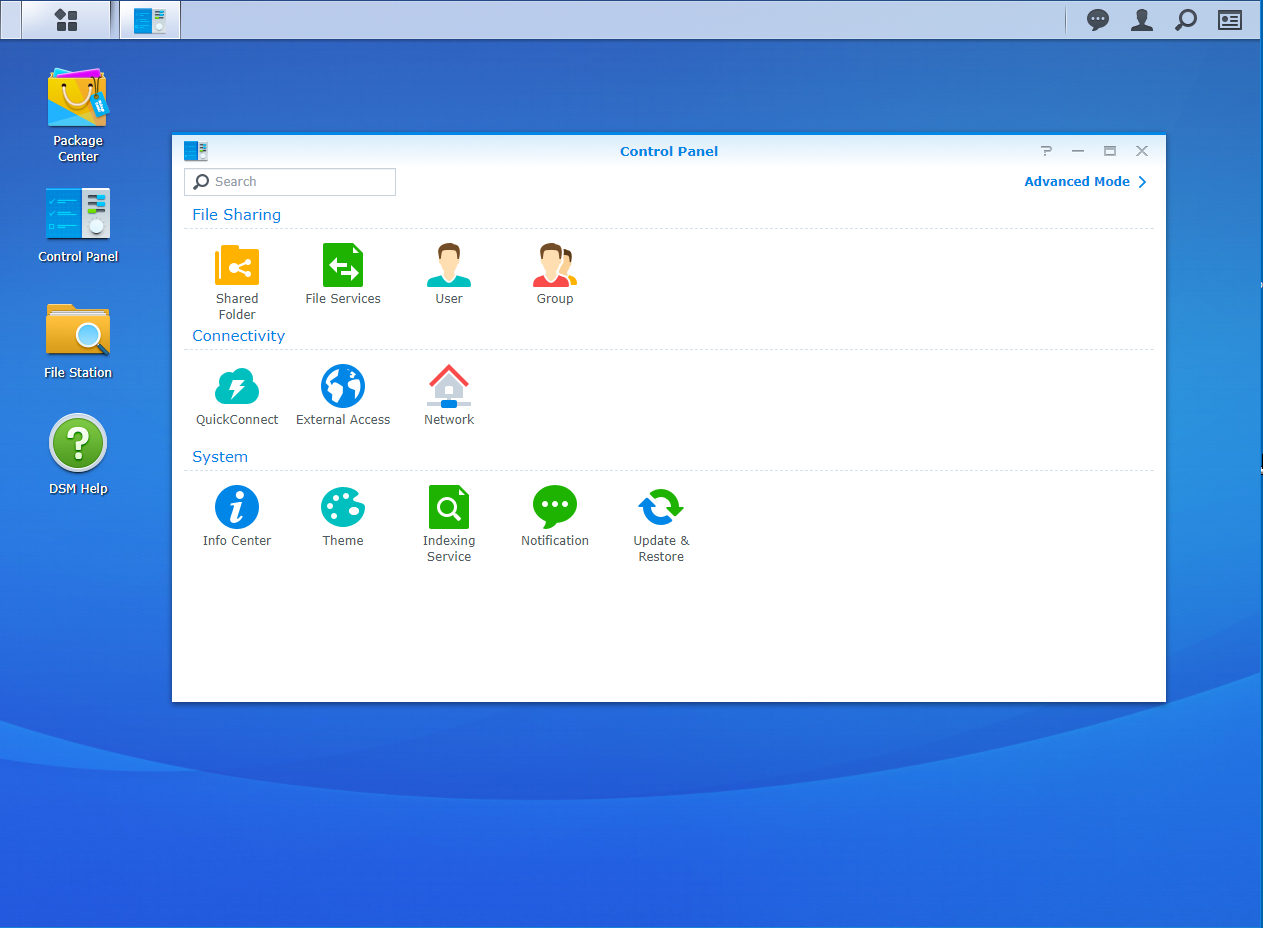Select the Control Panel taskbar tab
The image size is (1263, 928).
click(x=150, y=20)
